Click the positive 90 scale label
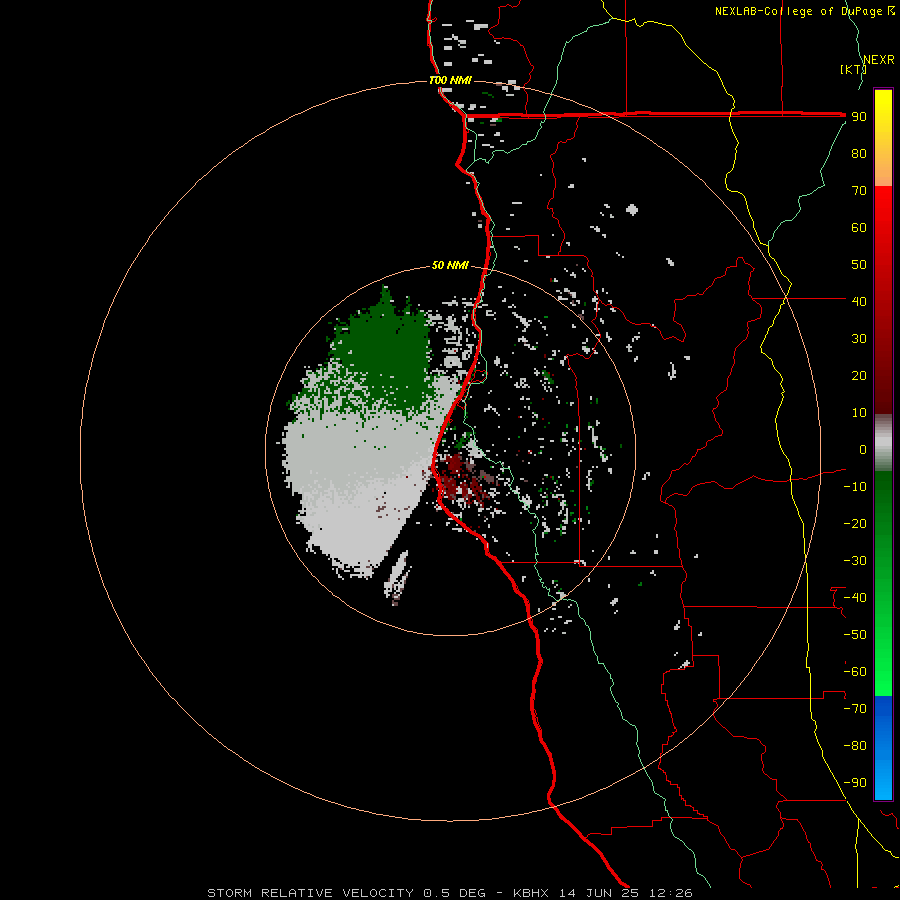The image size is (900, 900). [x=859, y=117]
